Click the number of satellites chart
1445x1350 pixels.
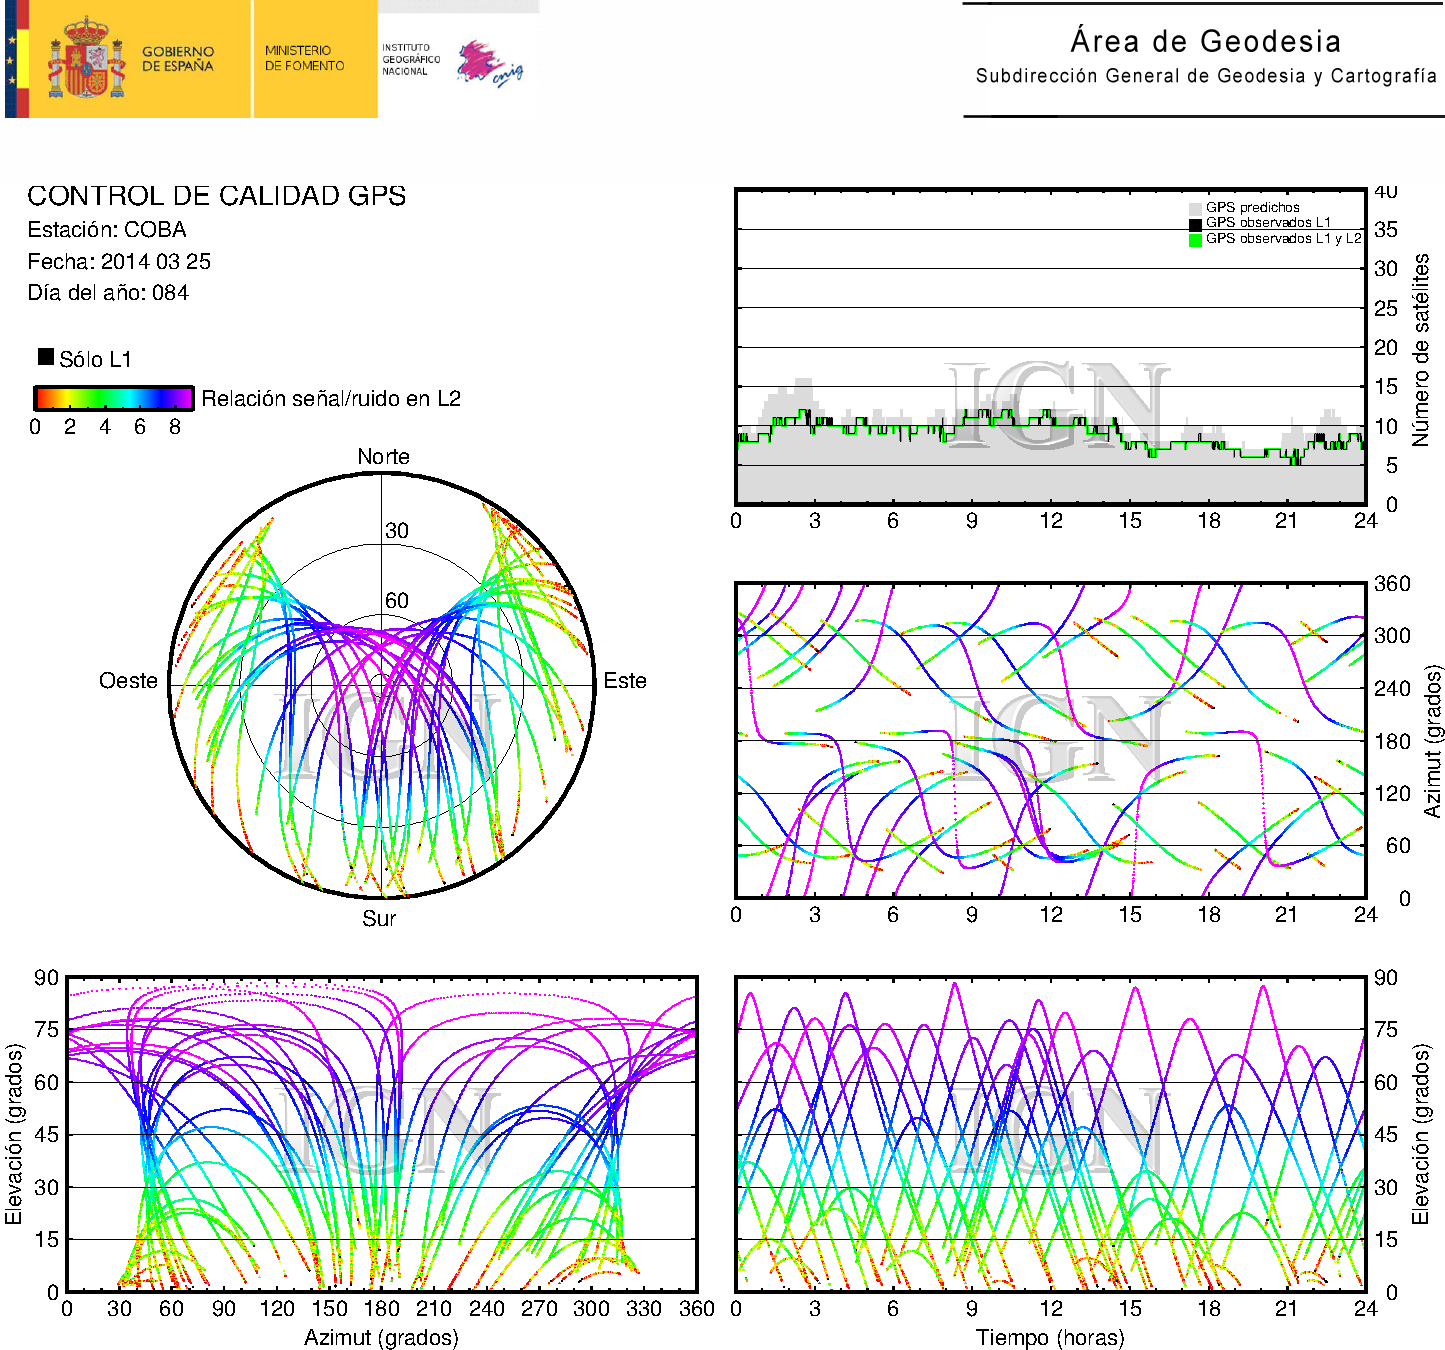pyautogui.click(x=1050, y=346)
